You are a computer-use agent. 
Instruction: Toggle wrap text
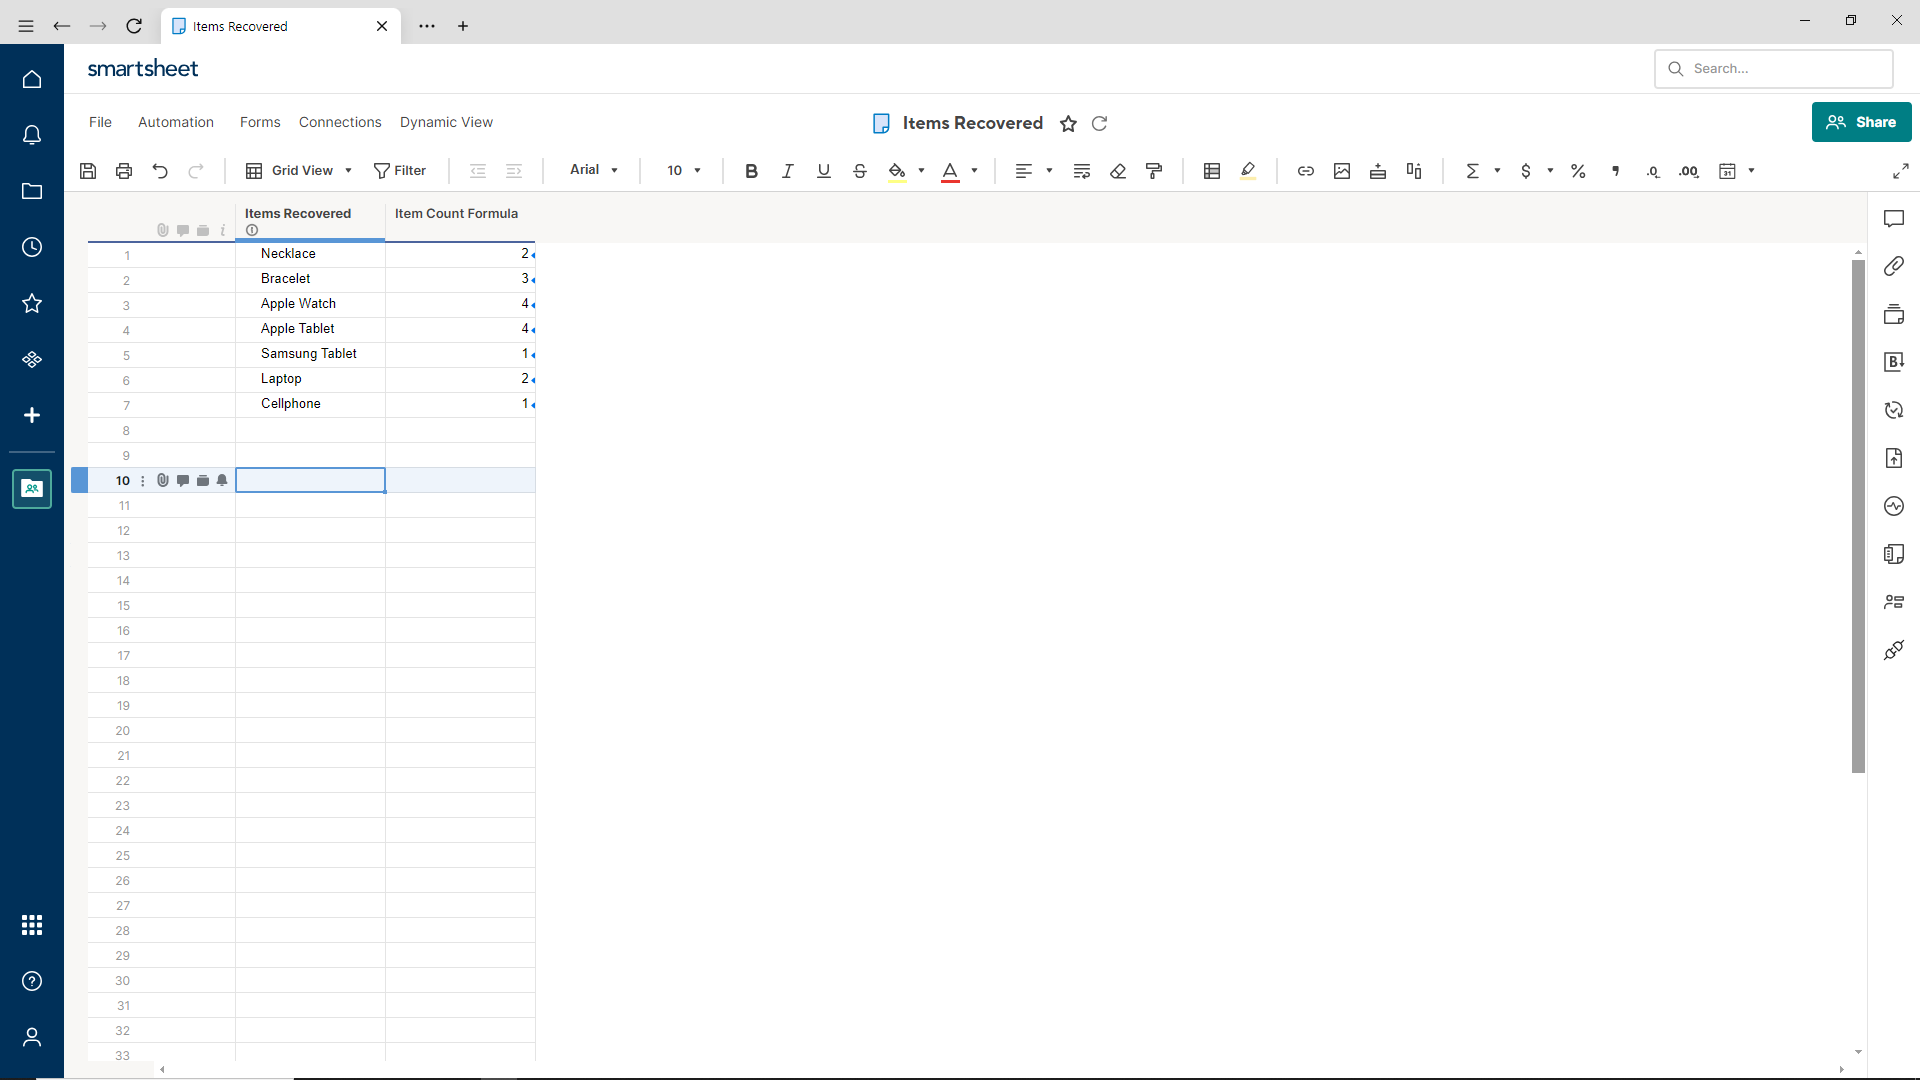(1082, 171)
